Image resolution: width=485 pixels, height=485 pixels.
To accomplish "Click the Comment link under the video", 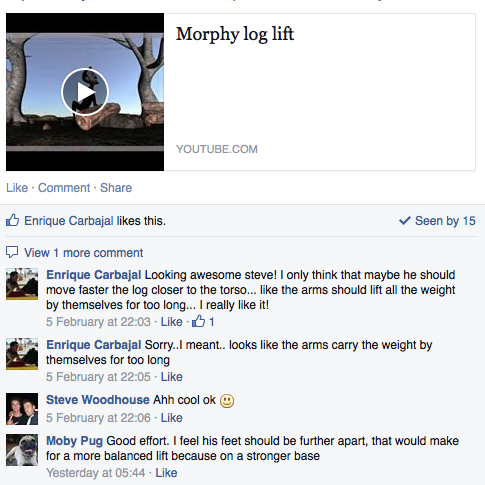I will click(64, 188).
